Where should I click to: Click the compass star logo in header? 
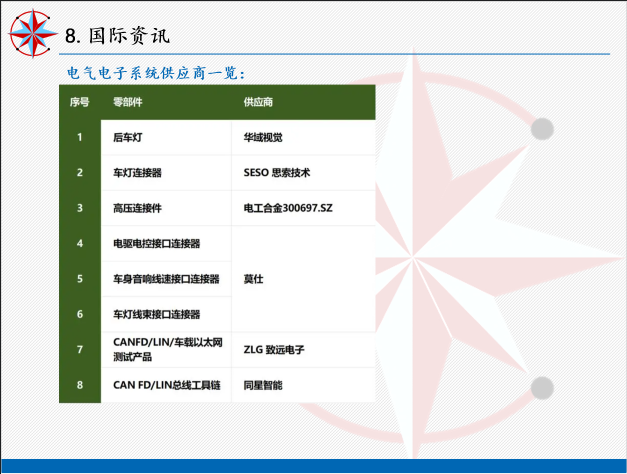coord(32,33)
